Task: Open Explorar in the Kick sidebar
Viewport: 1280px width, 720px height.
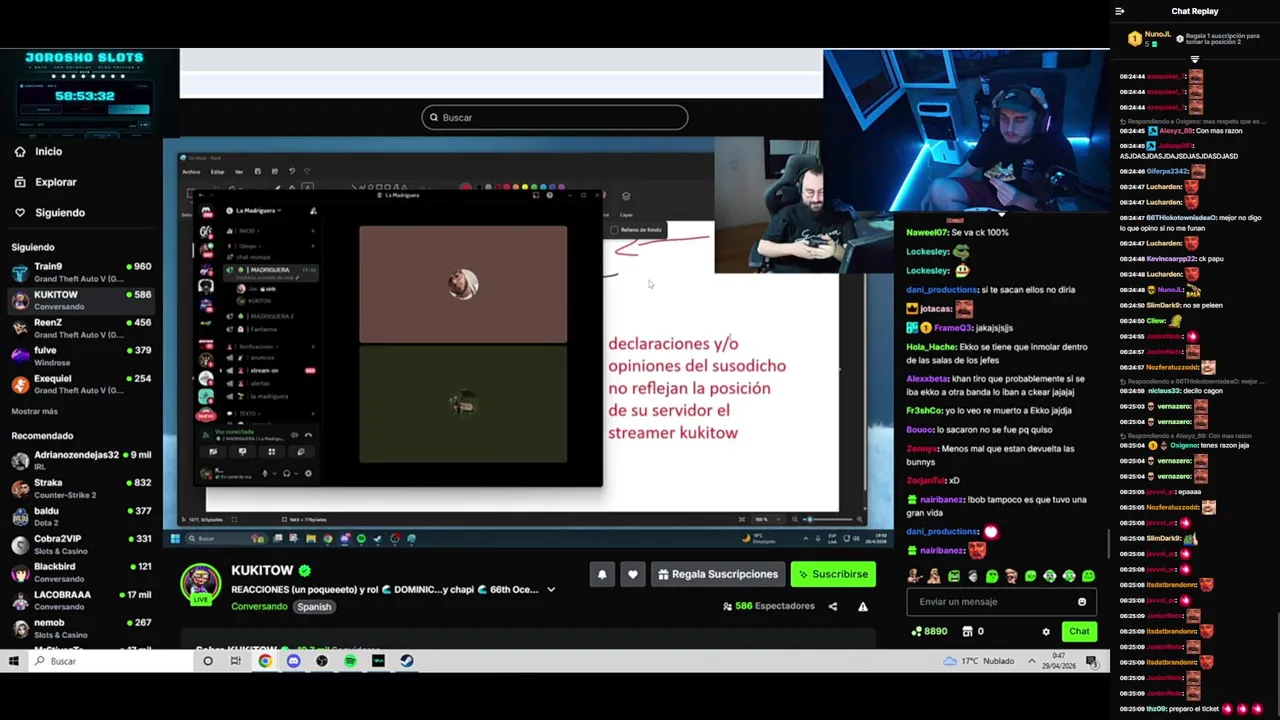Action: tap(55, 182)
